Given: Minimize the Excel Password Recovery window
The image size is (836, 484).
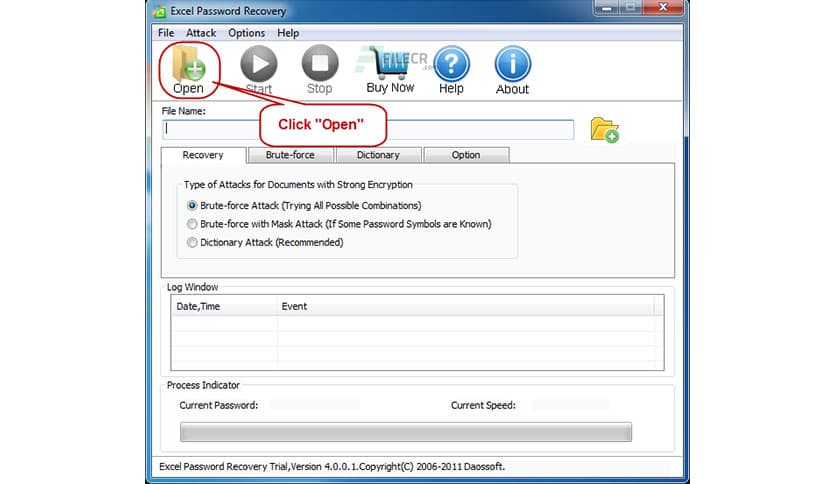Looking at the screenshot, I should tap(607, 8).
